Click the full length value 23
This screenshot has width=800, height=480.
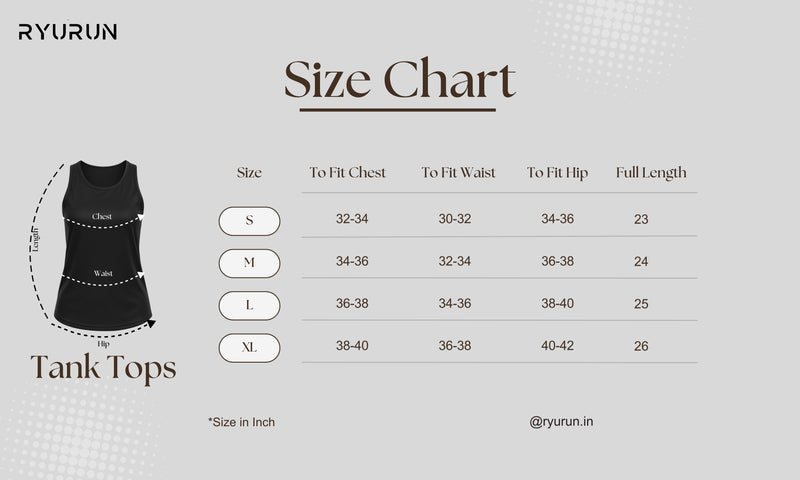[641, 219]
